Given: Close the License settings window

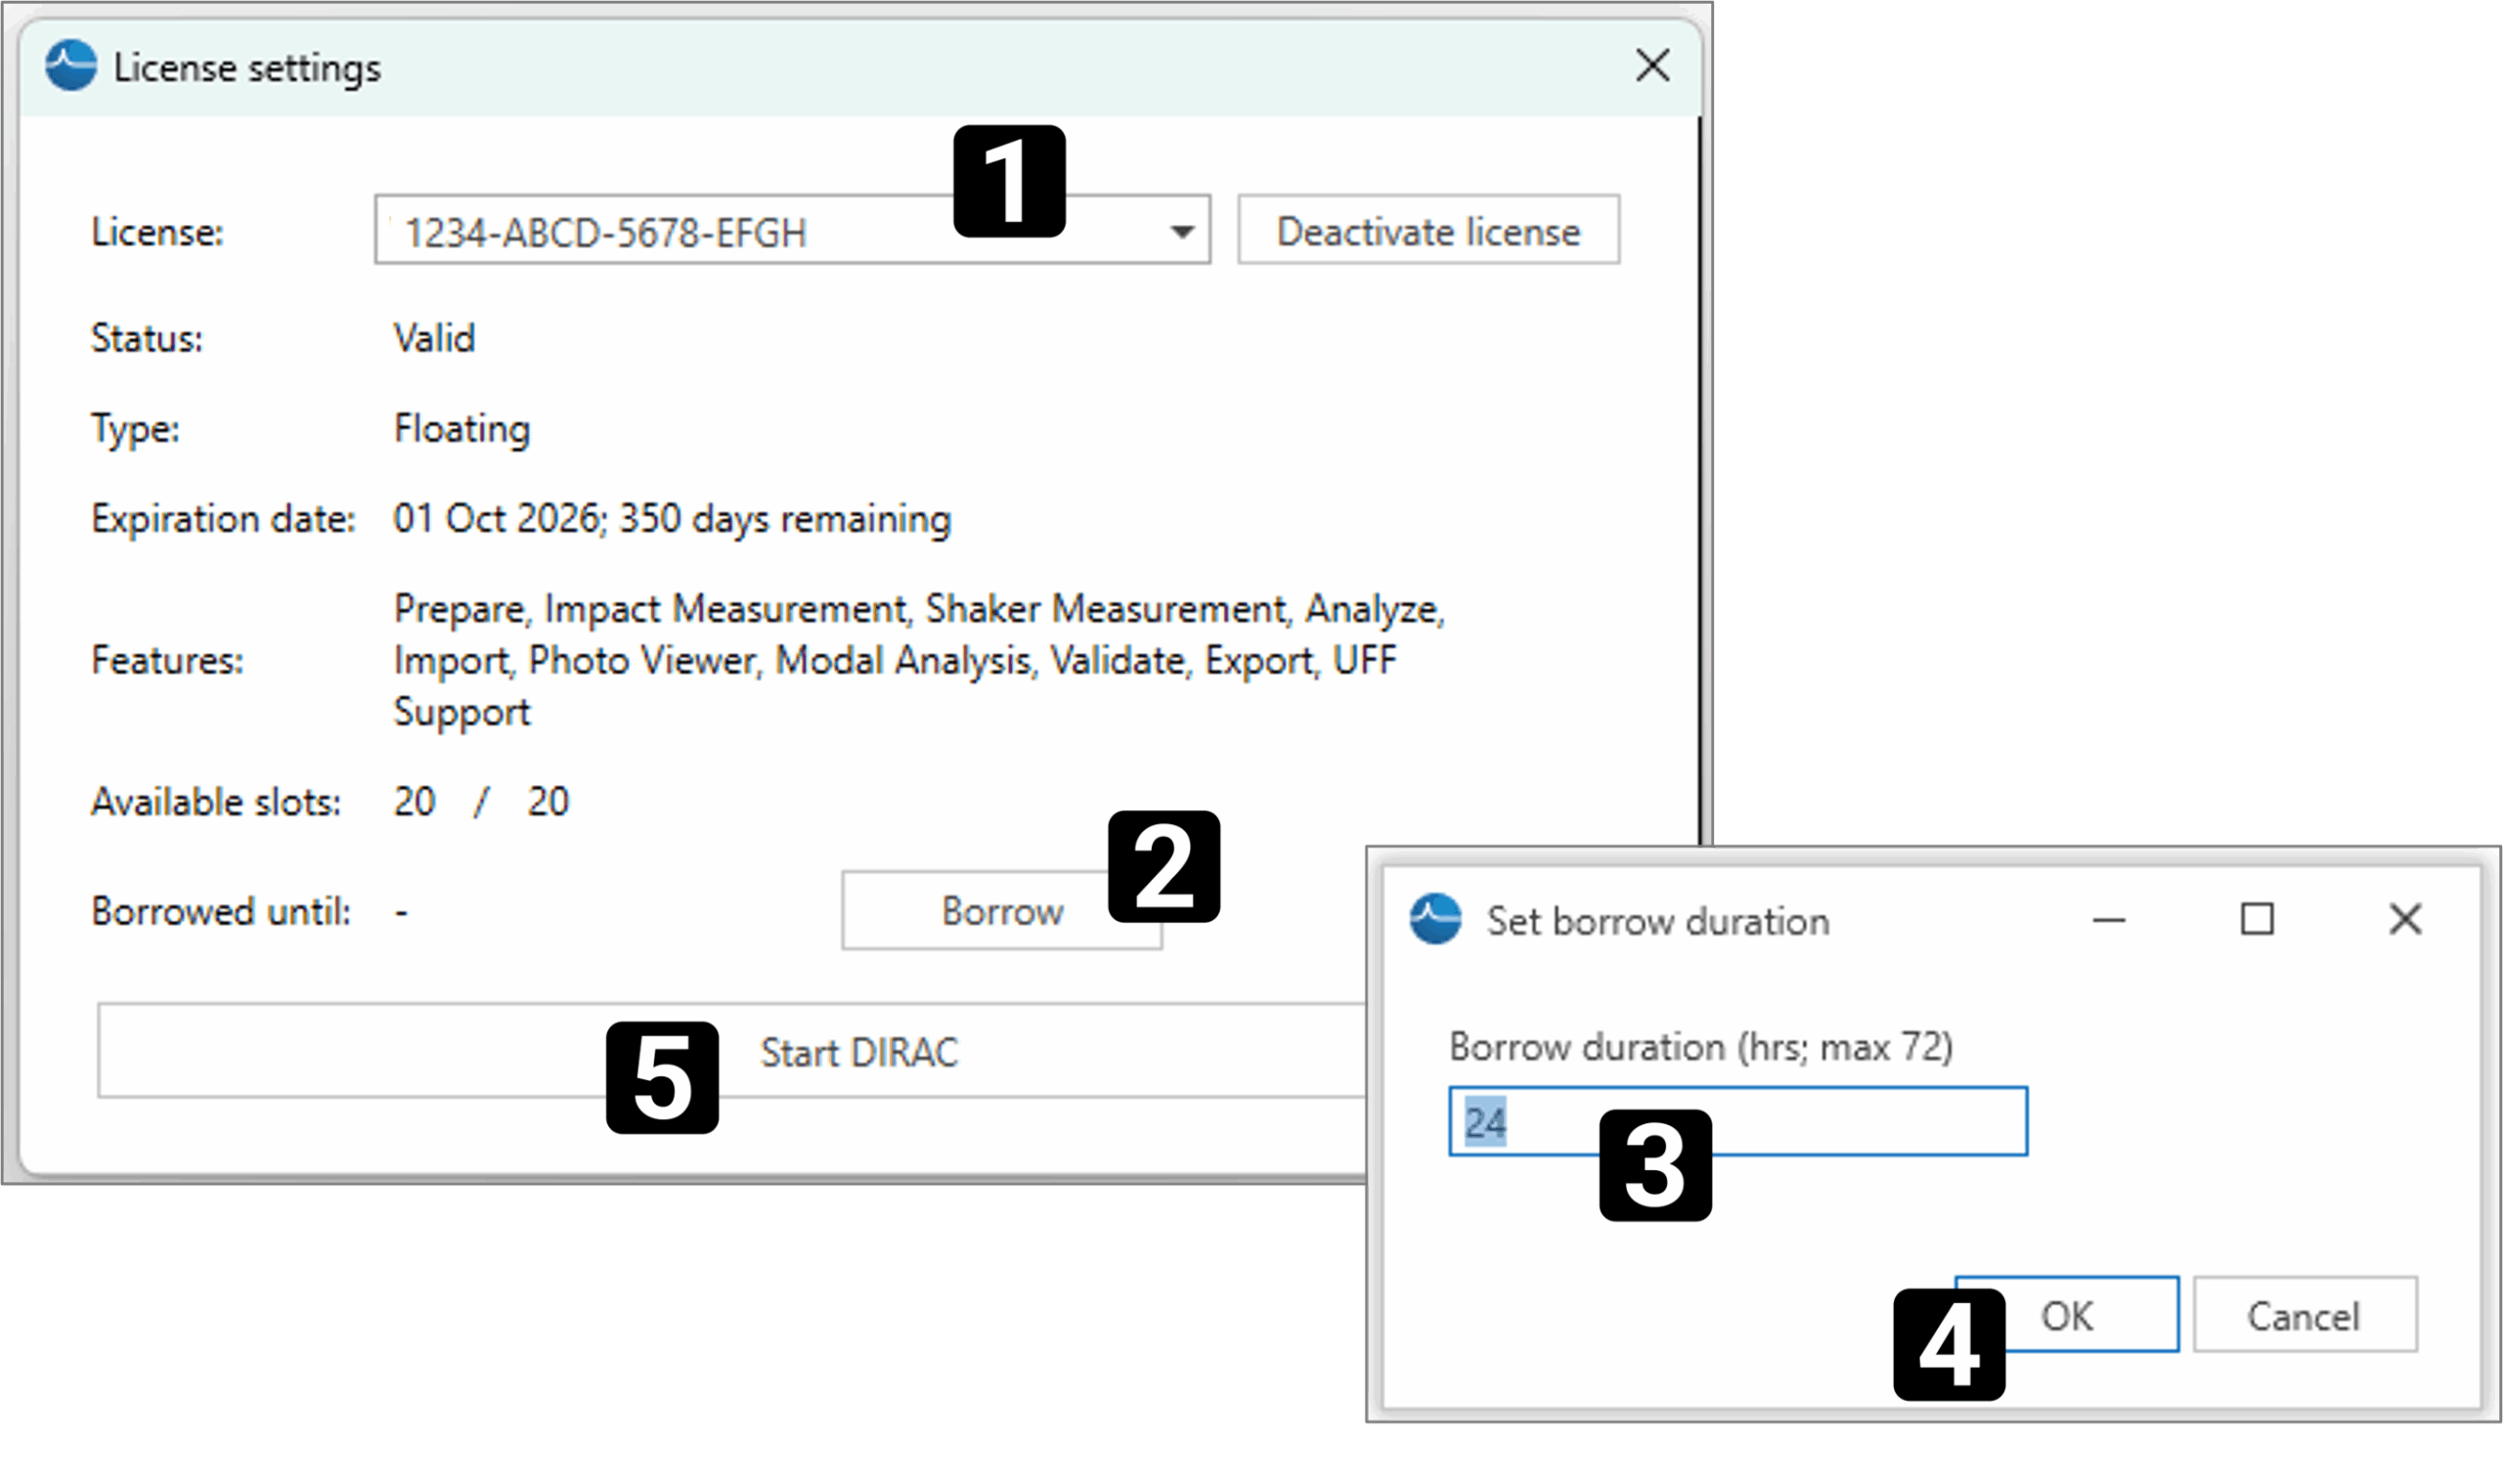Looking at the screenshot, I should tap(1652, 66).
